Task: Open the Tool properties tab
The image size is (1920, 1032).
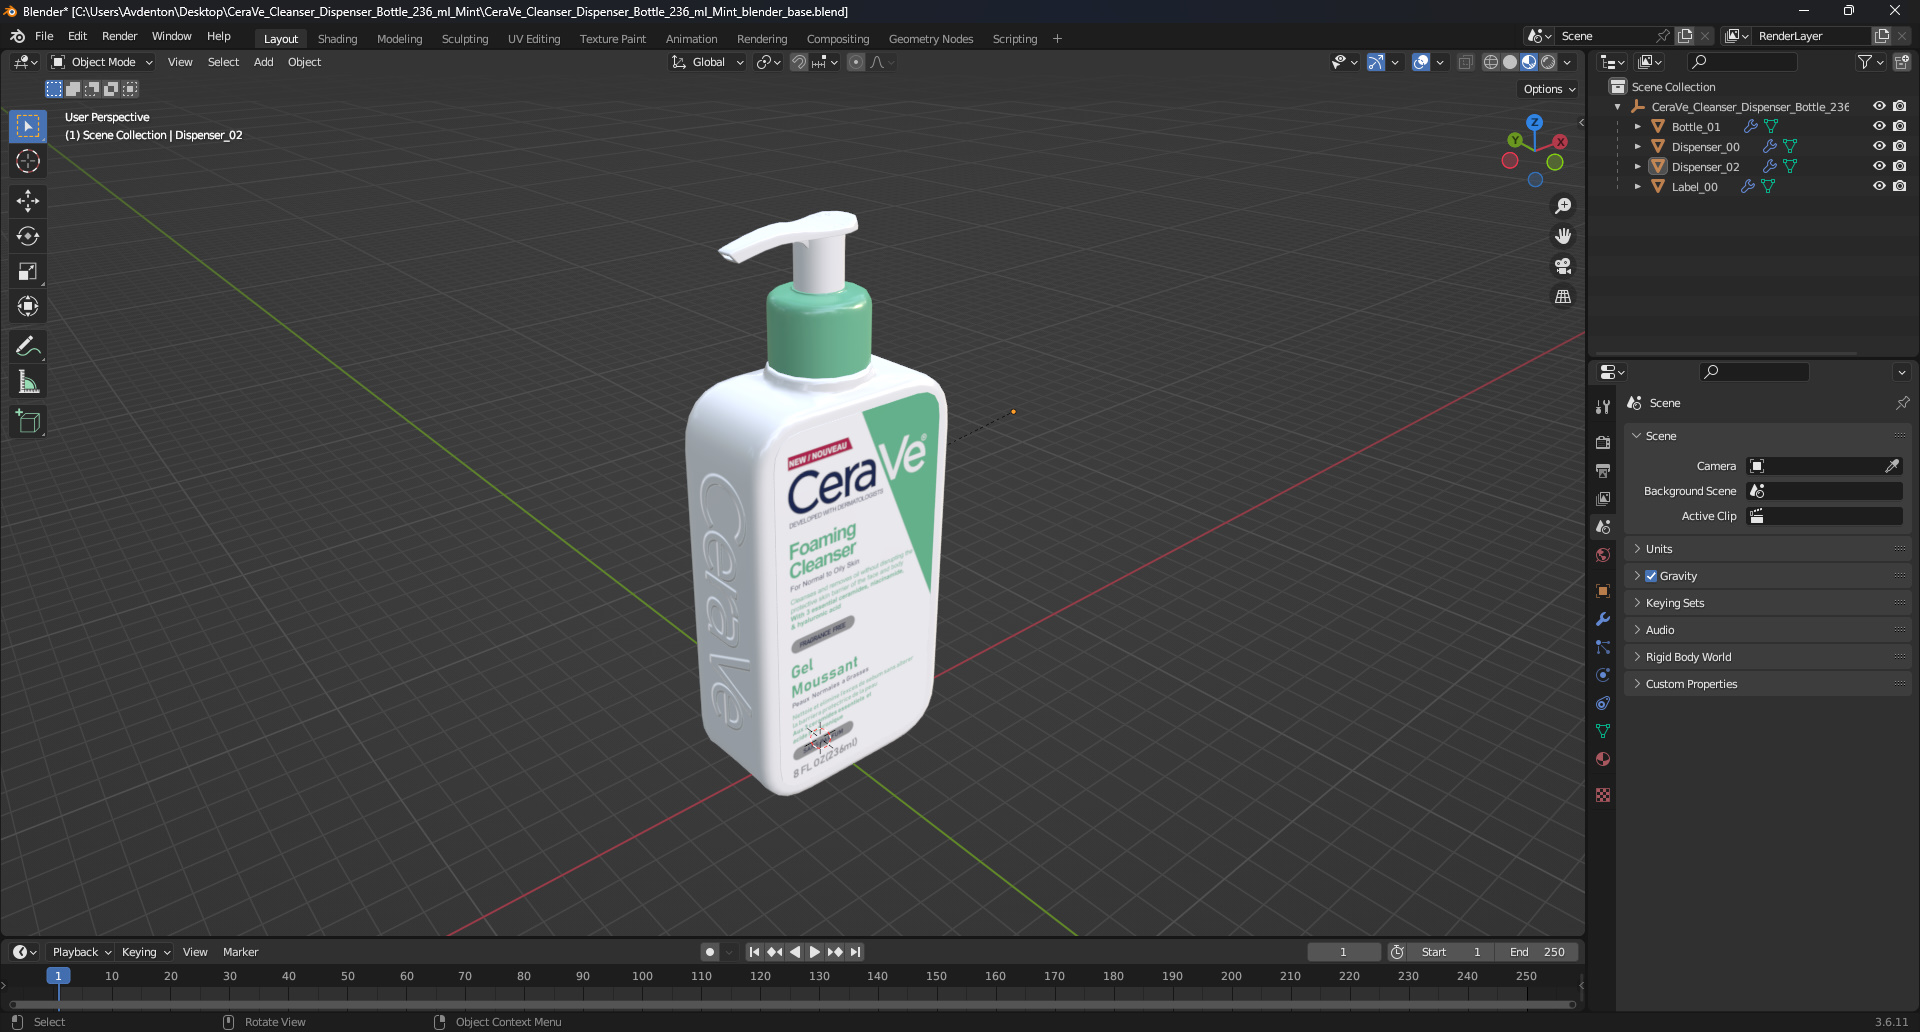Action: click(1603, 407)
